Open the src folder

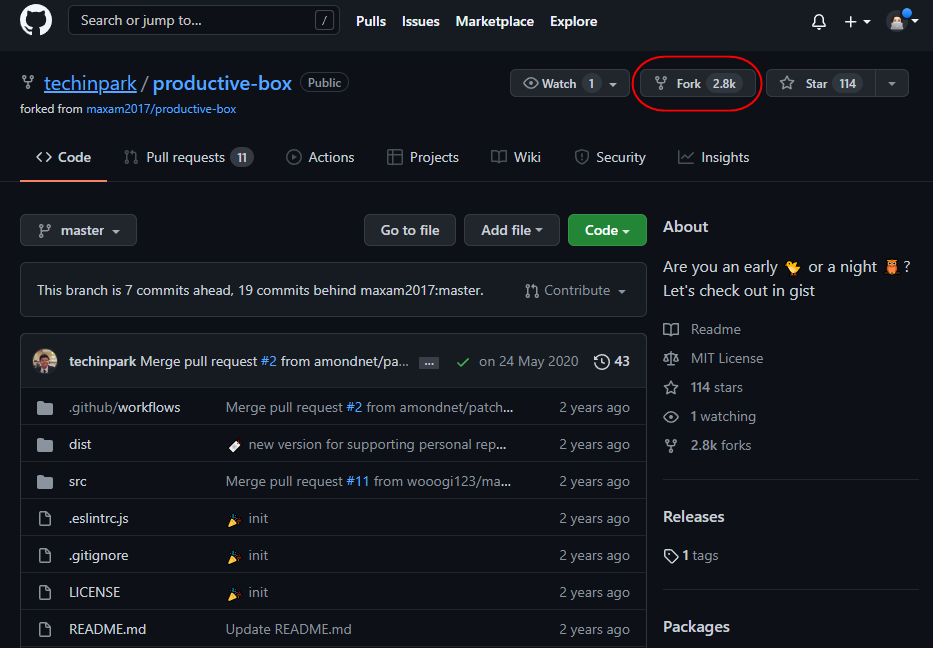click(78, 481)
